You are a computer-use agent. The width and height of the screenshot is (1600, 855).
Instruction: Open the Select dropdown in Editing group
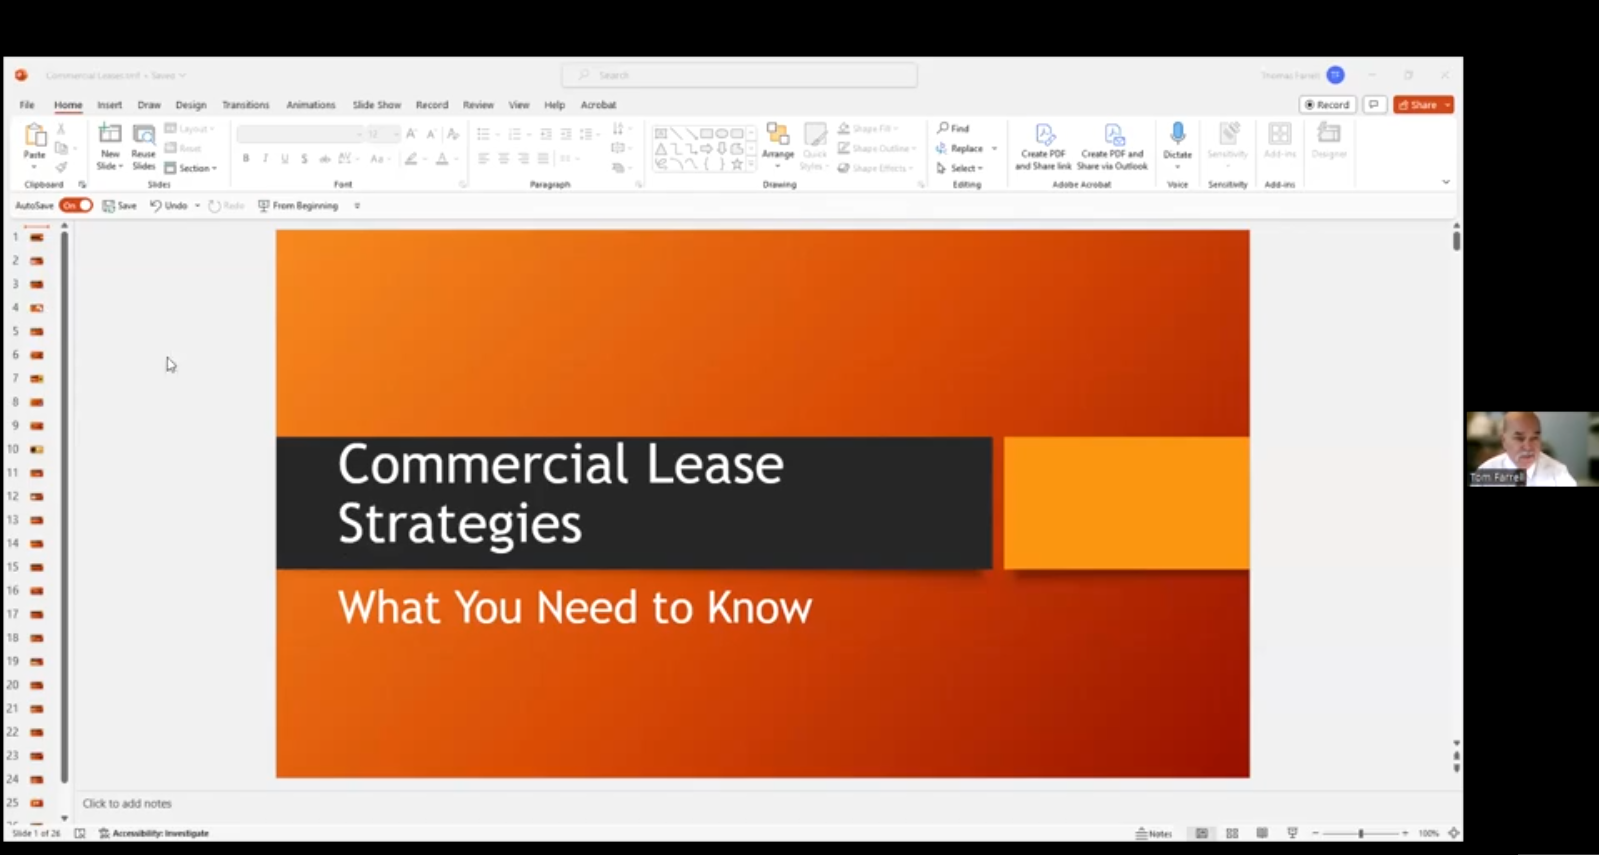point(961,168)
